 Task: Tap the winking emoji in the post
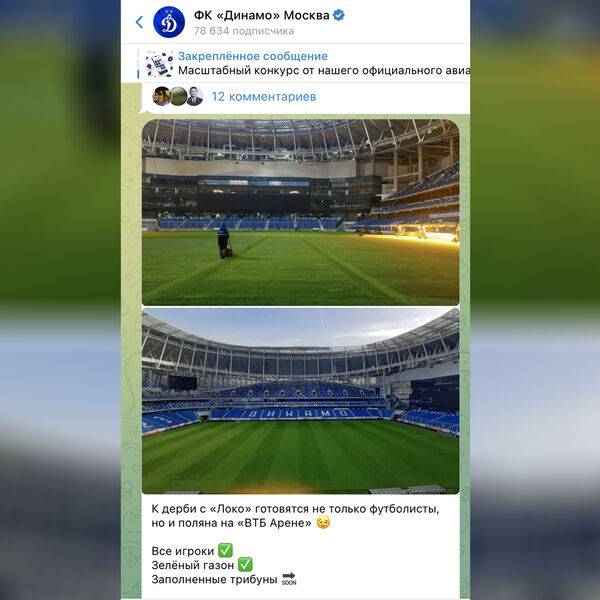[x=323, y=523]
